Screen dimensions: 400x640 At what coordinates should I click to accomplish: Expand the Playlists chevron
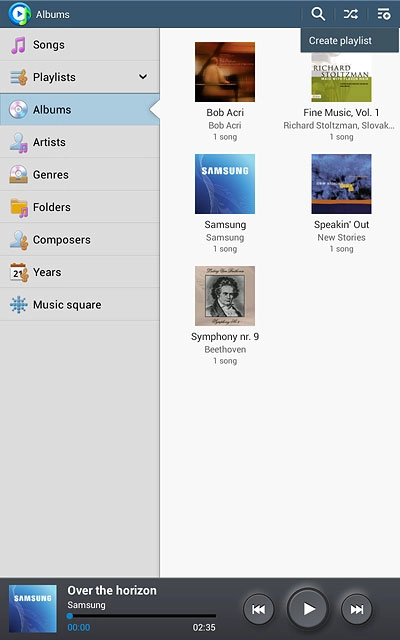pos(143,76)
